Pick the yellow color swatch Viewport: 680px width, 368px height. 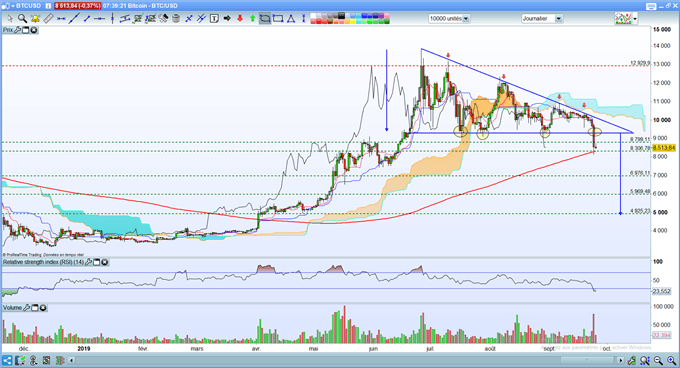pyautogui.click(x=353, y=21)
